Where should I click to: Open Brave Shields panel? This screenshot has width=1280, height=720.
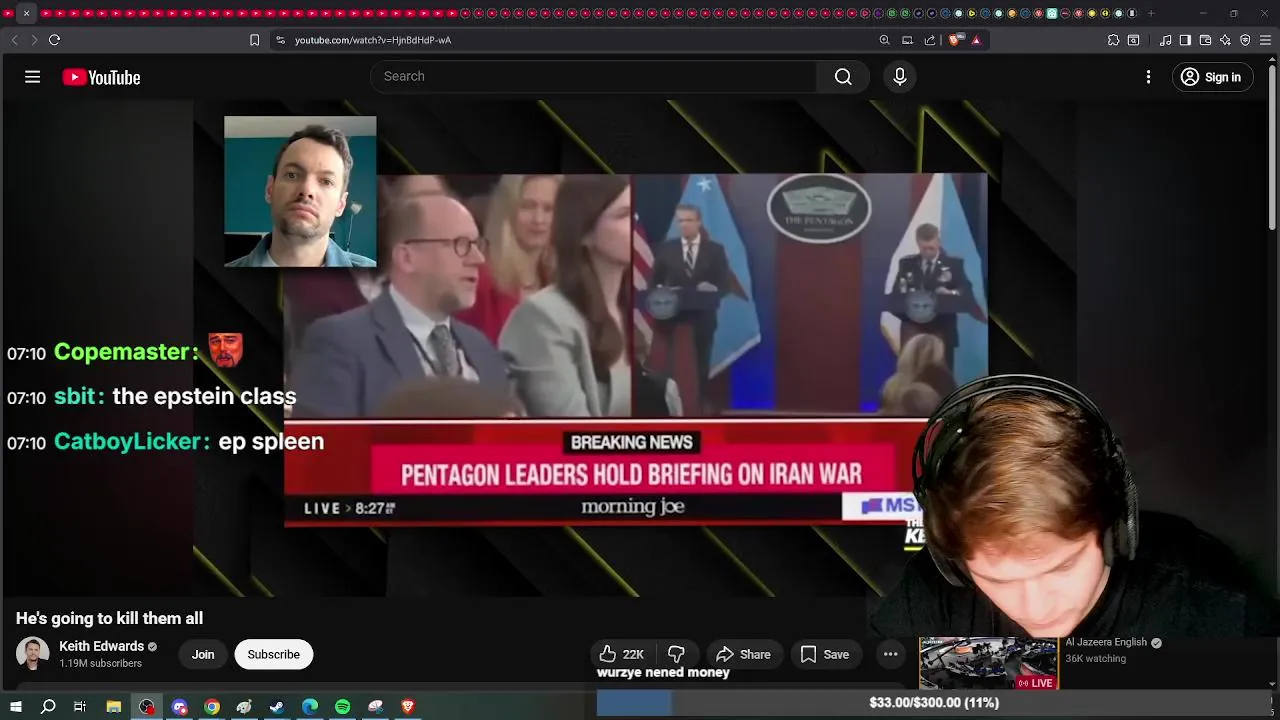coord(955,40)
